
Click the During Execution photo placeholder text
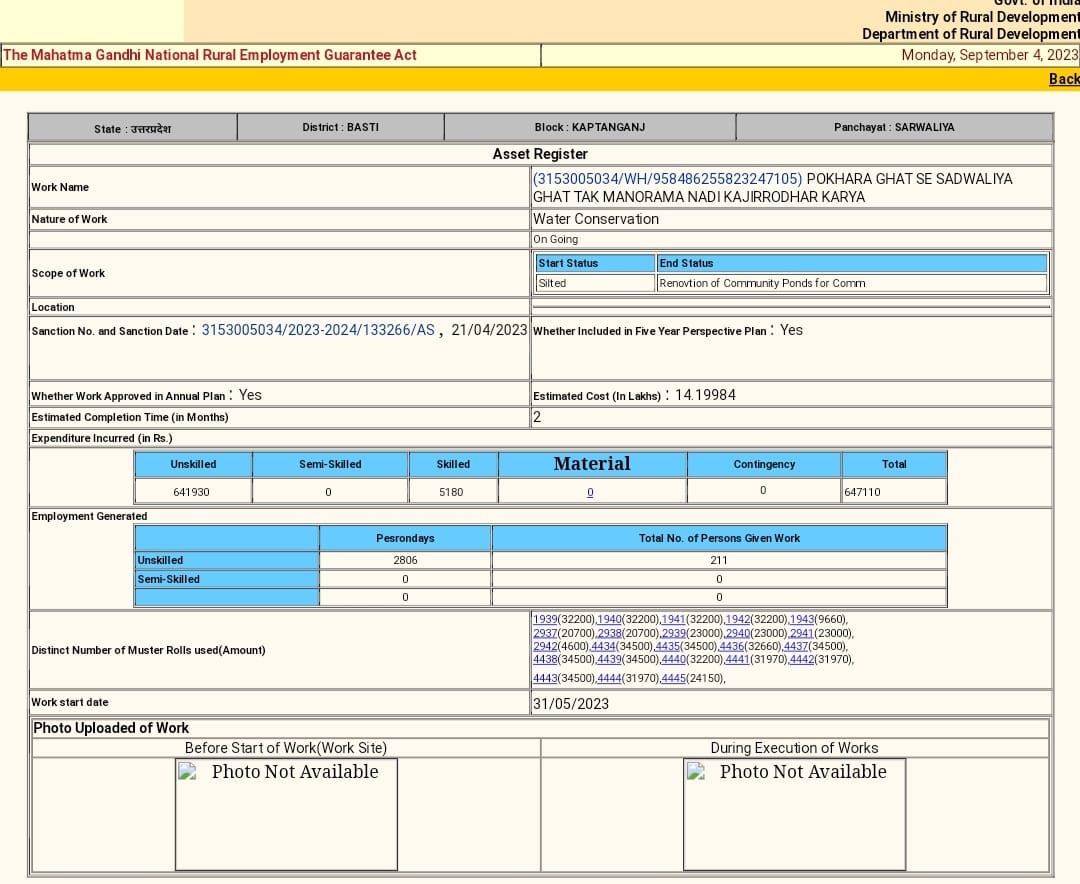(803, 772)
